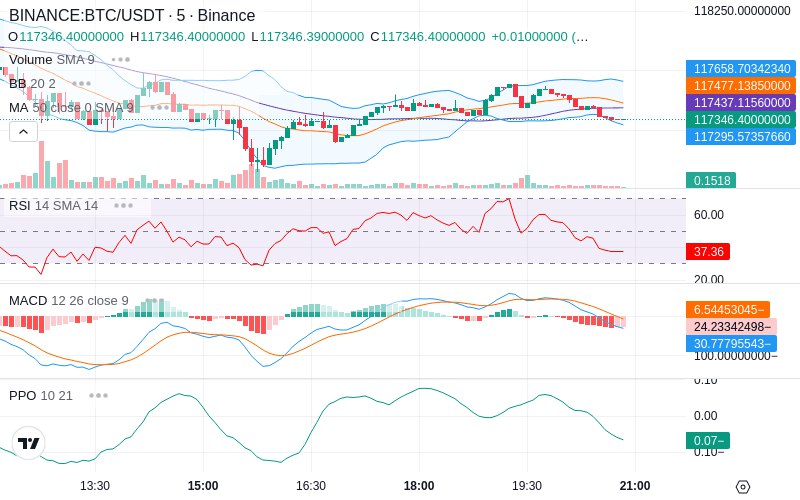
Task: Click the orange 117477.13850000 price label
Action: (x=741, y=85)
